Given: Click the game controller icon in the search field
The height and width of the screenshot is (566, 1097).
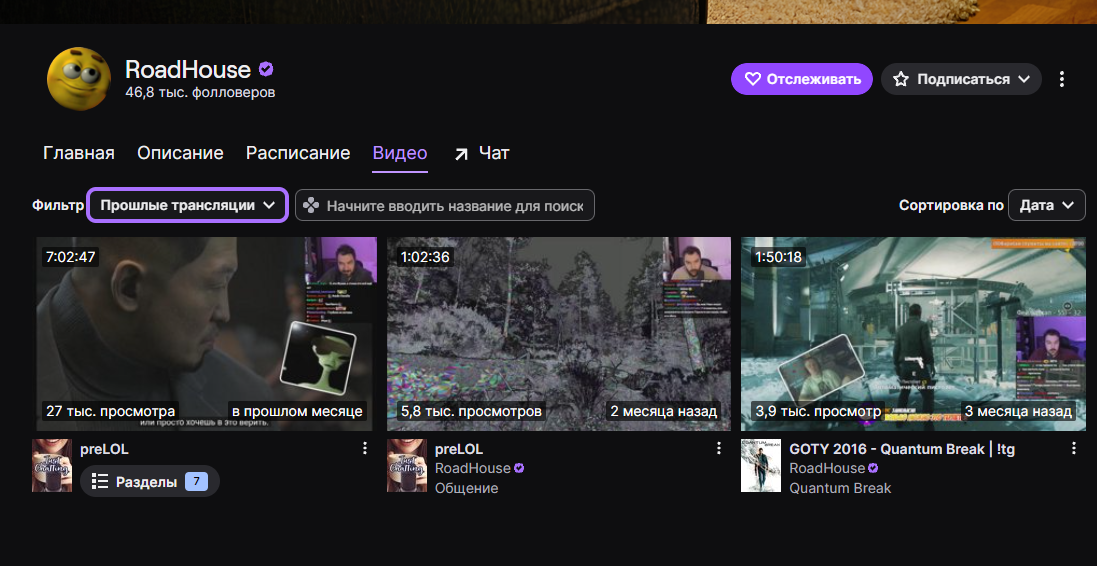Looking at the screenshot, I should 311,205.
